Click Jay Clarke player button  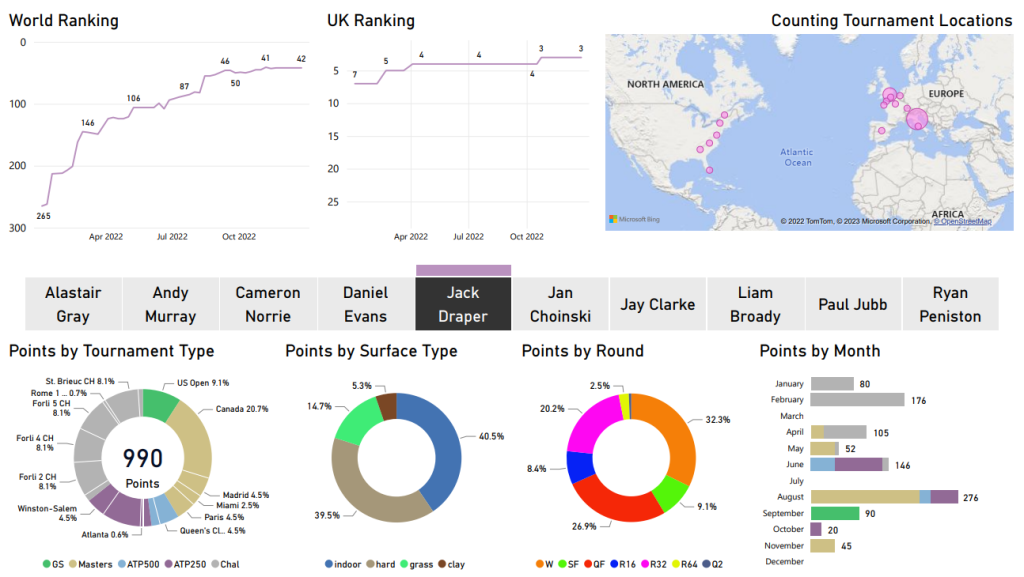tap(658, 304)
